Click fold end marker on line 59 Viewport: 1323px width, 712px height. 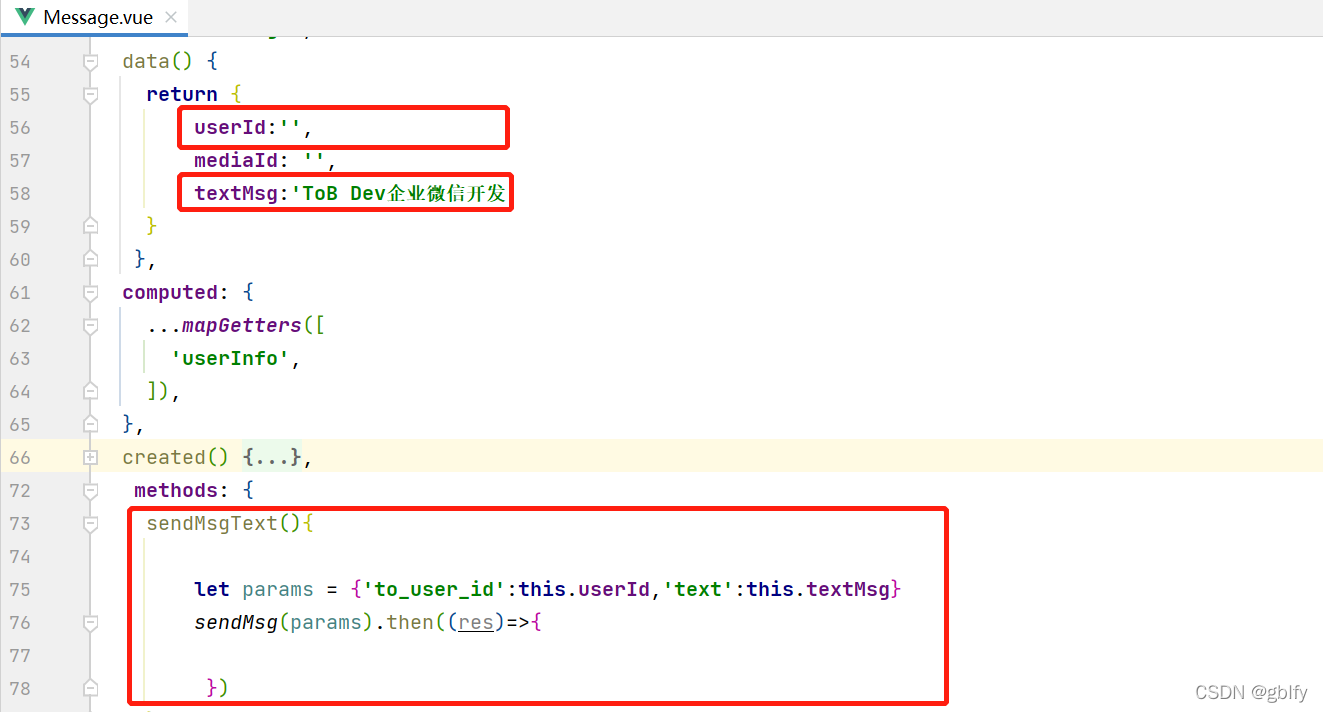coord(91,227)
